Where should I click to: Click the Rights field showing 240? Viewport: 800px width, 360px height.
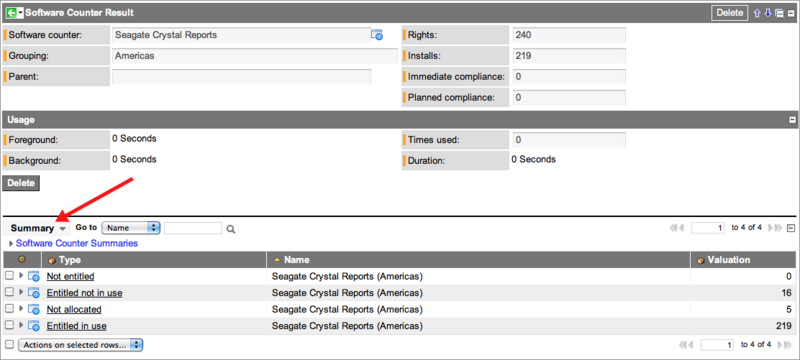[569, 35]
